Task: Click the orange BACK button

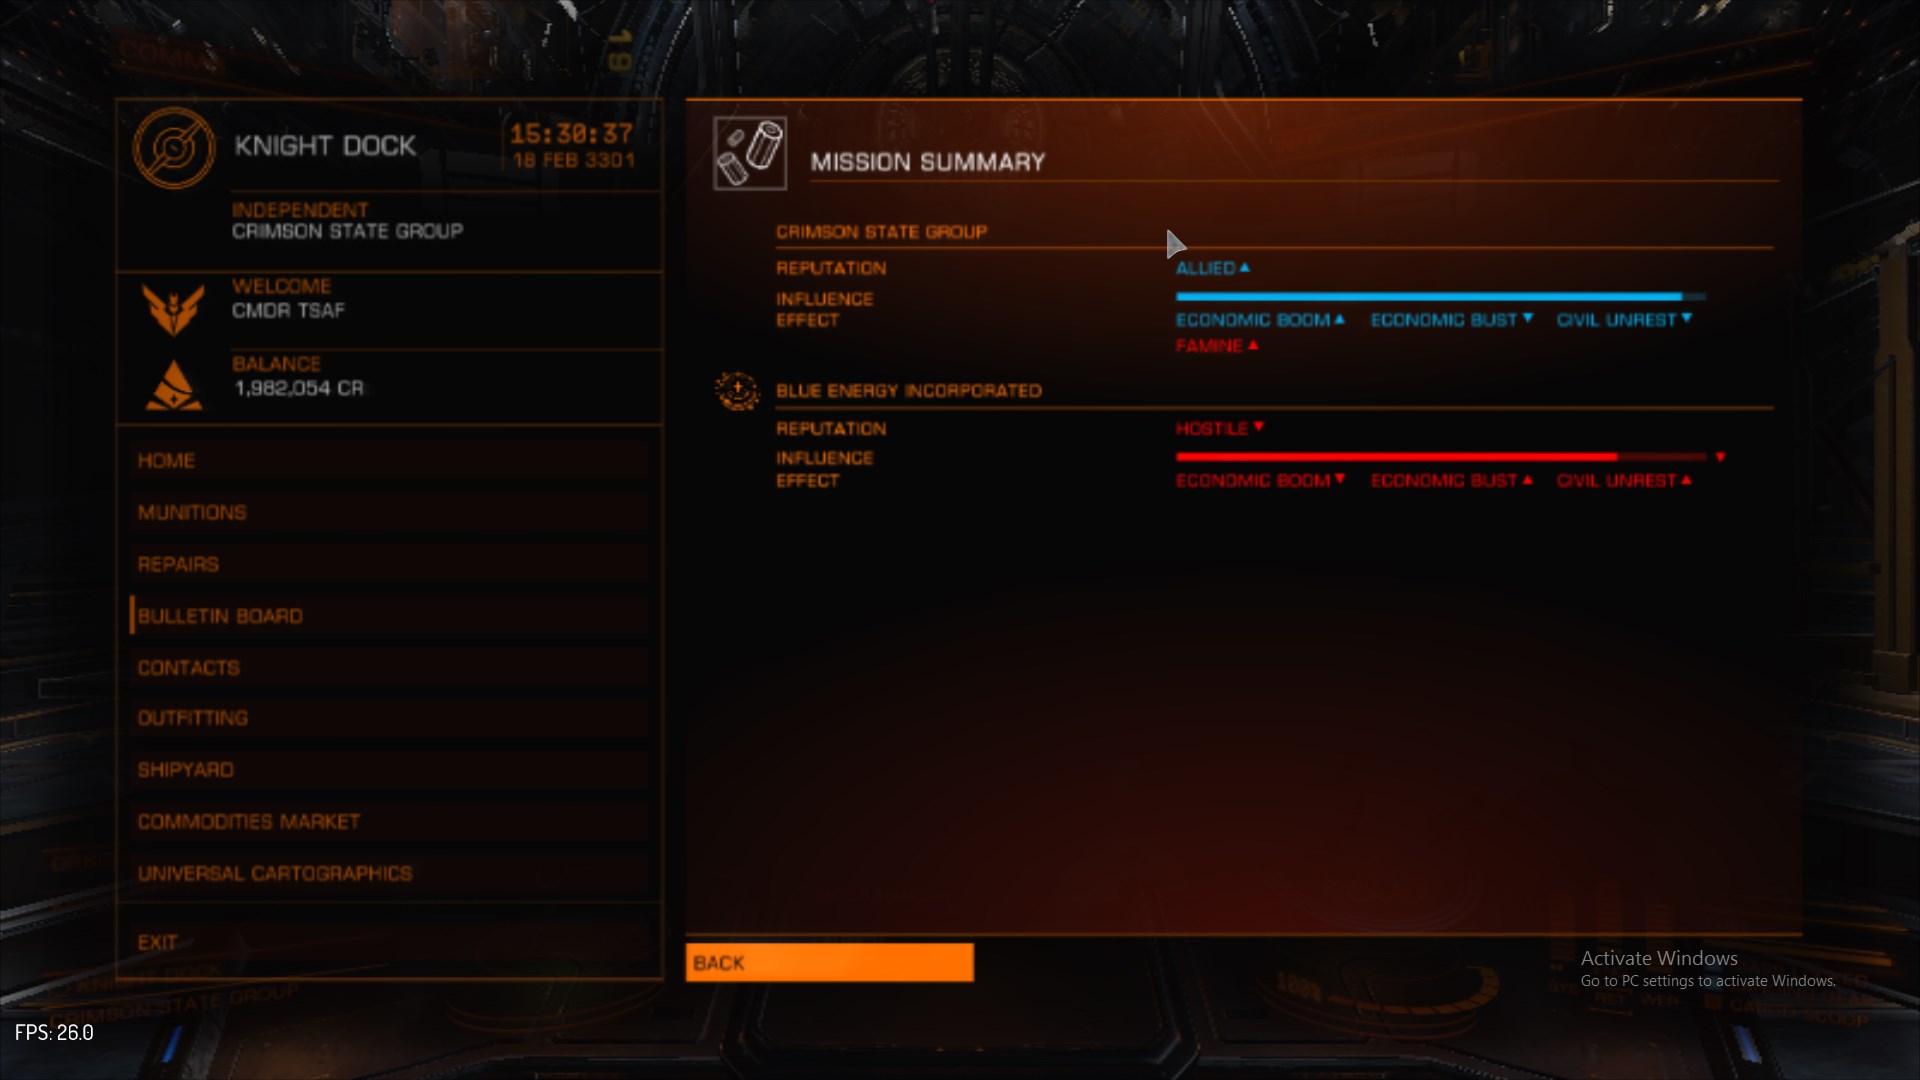Action: point(829,962)
